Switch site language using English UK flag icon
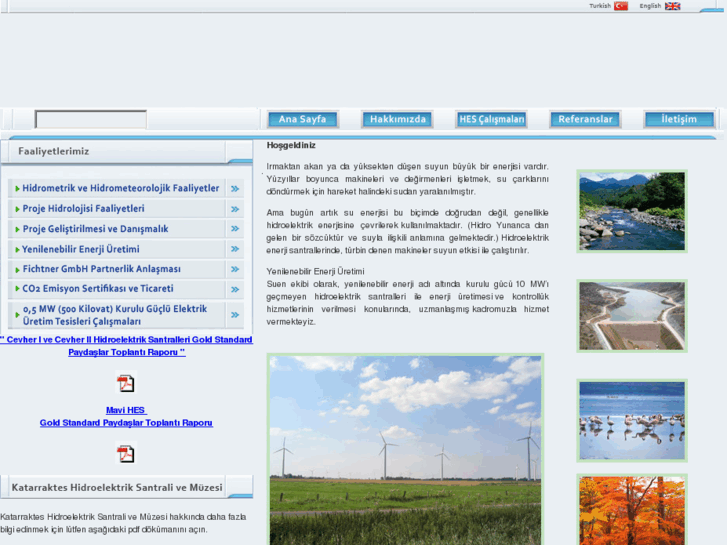Image resolution: width=727 pixels, height=545 pixels. [672, 6]
